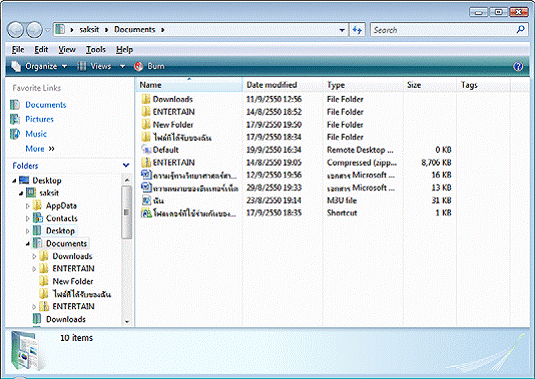Refresh the folder view
This screenshot has height=379, width=535.
(357, 30)
